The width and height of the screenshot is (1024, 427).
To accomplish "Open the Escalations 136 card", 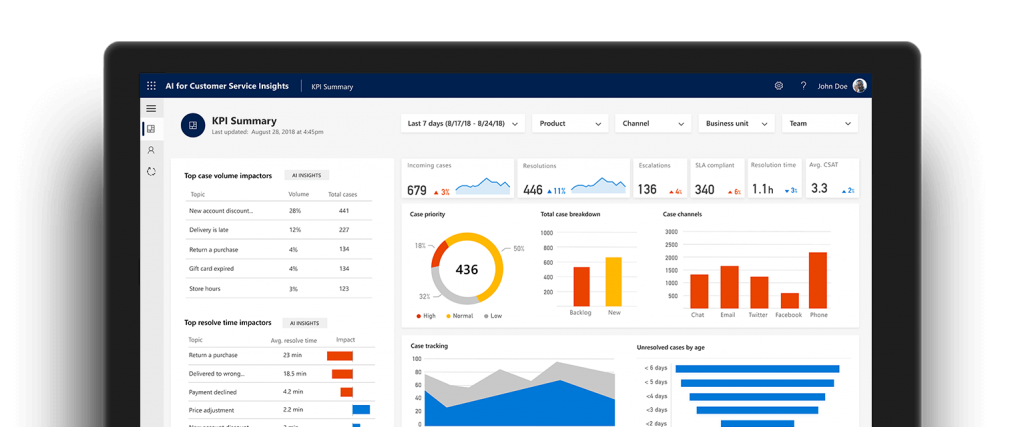I will (660, 178).
